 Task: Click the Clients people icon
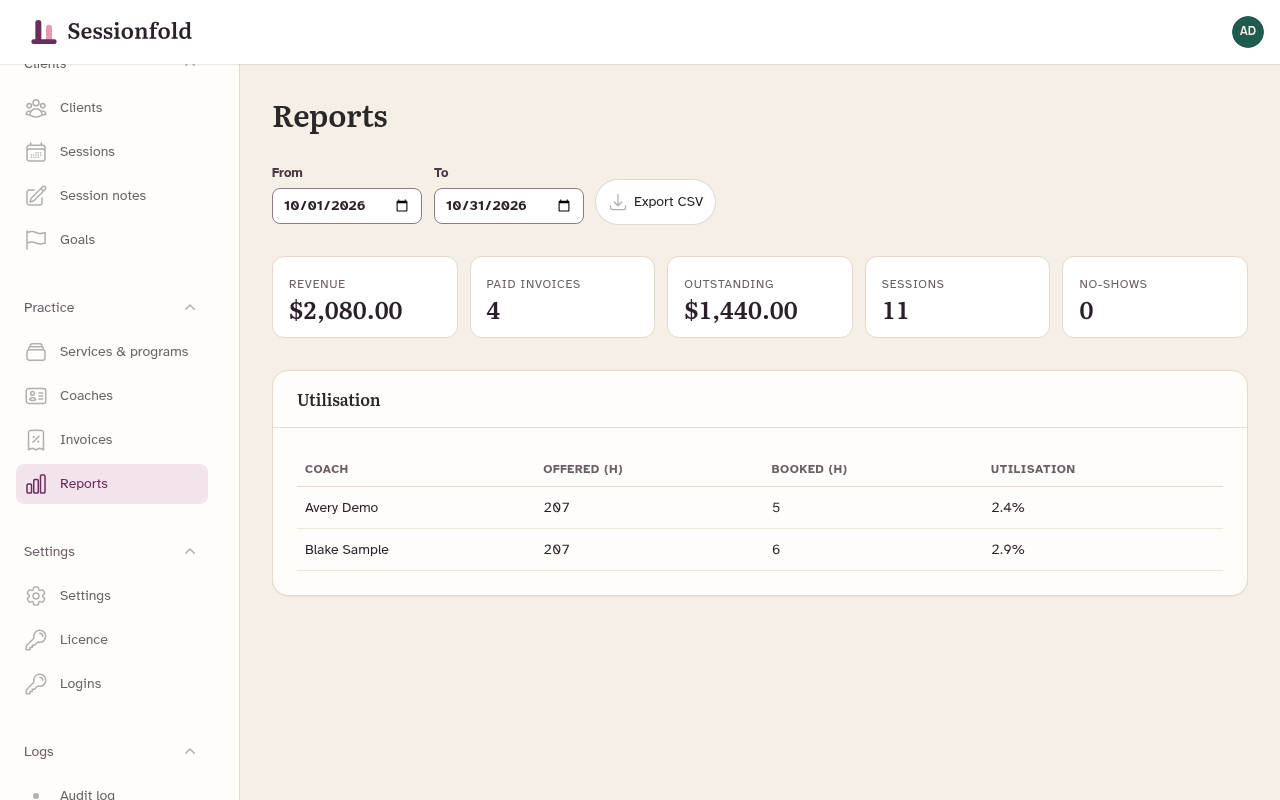[x=36, y=108]
